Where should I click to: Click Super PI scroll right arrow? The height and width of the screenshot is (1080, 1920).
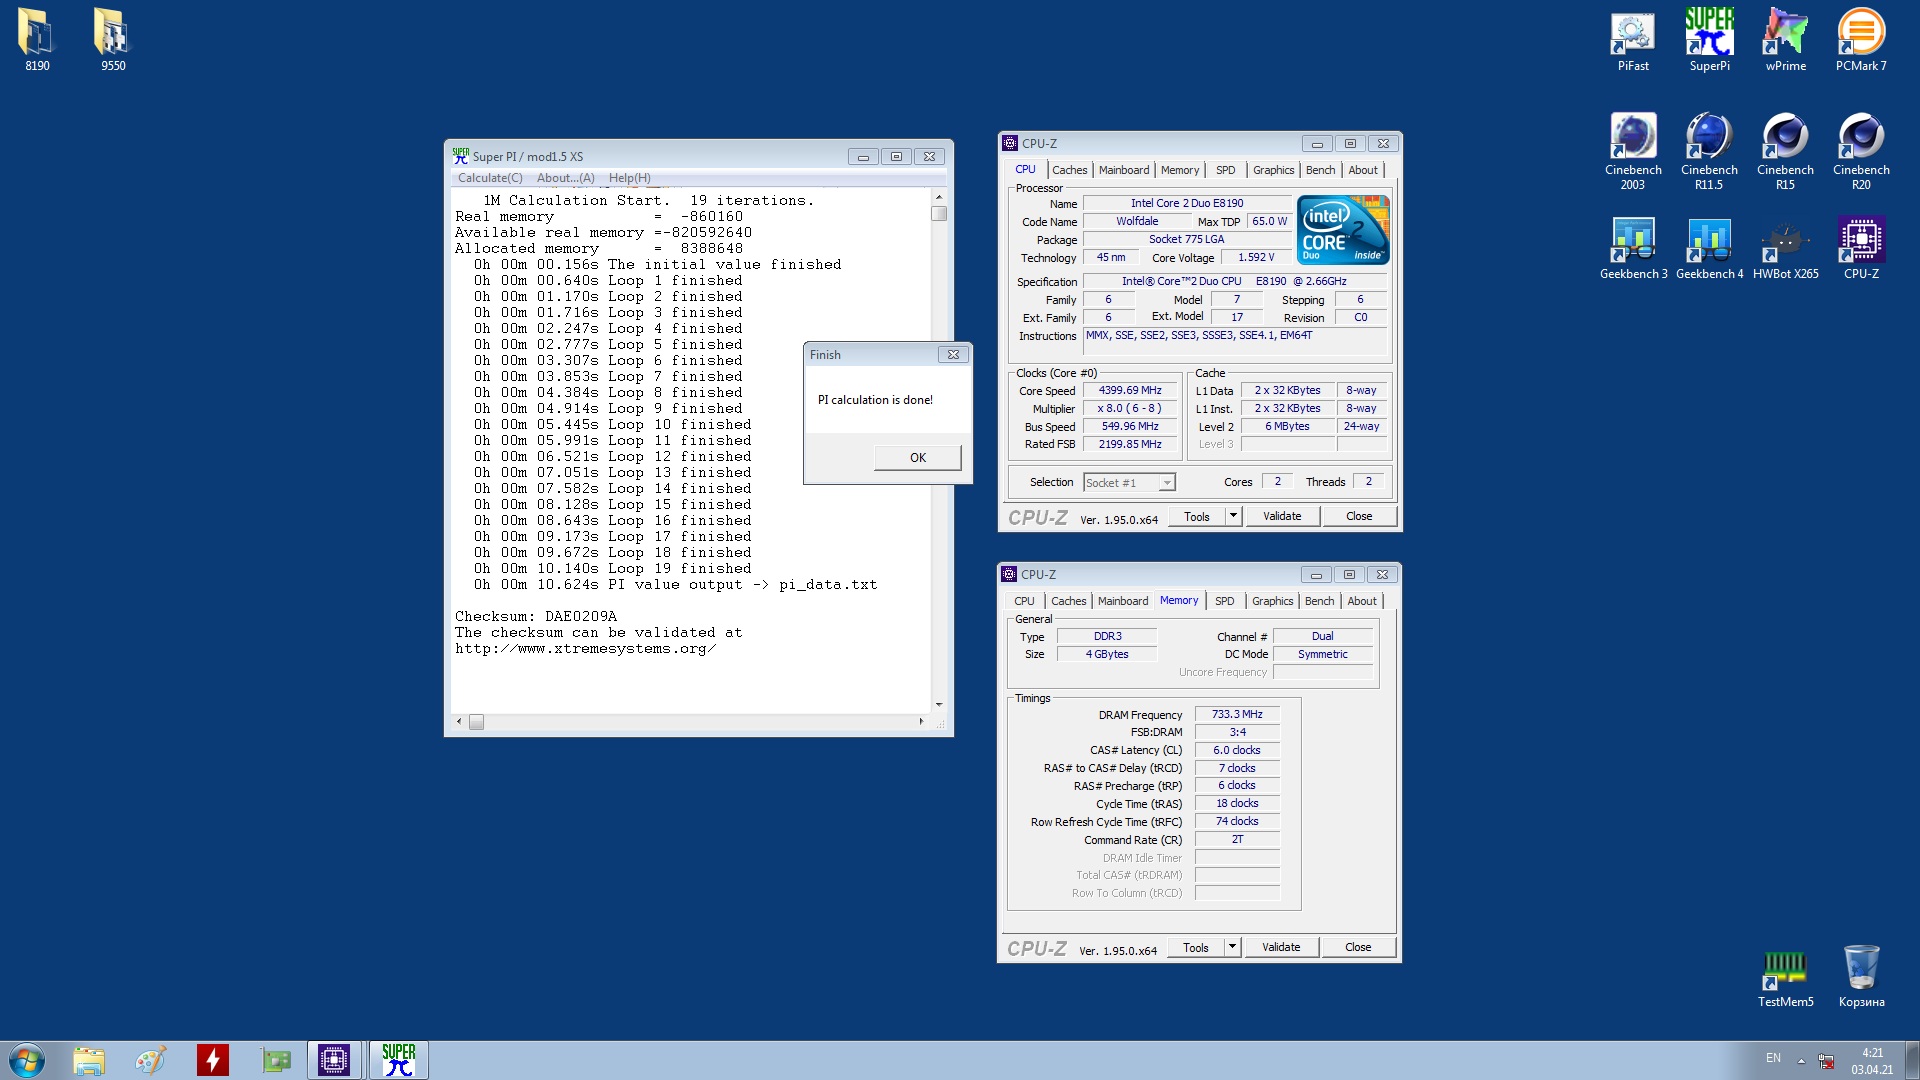(x=921, y=722)
